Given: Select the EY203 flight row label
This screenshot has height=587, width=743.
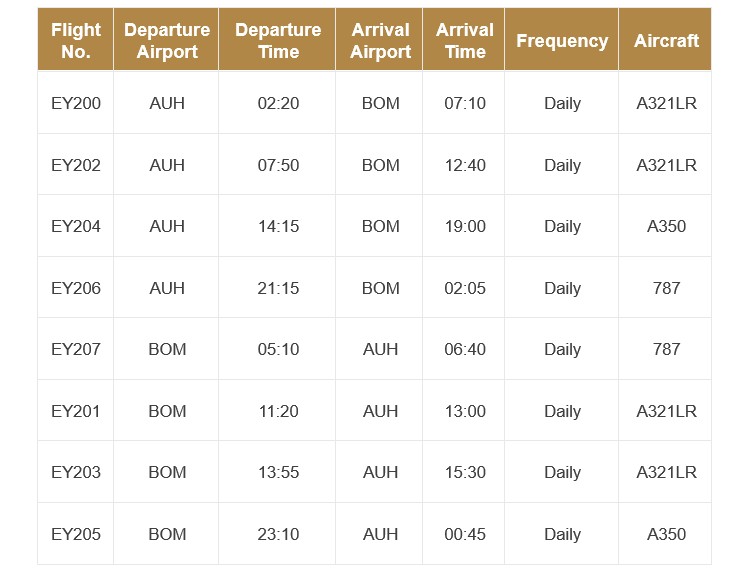Looking at the screenshot, I should pos(76,472).
